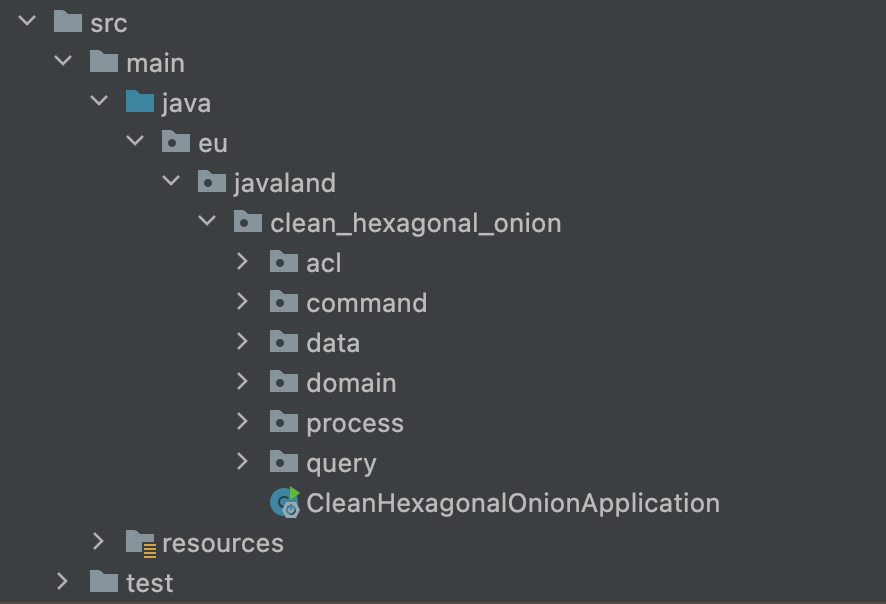
Task: Select the data package label
Action: pos(333,344)
